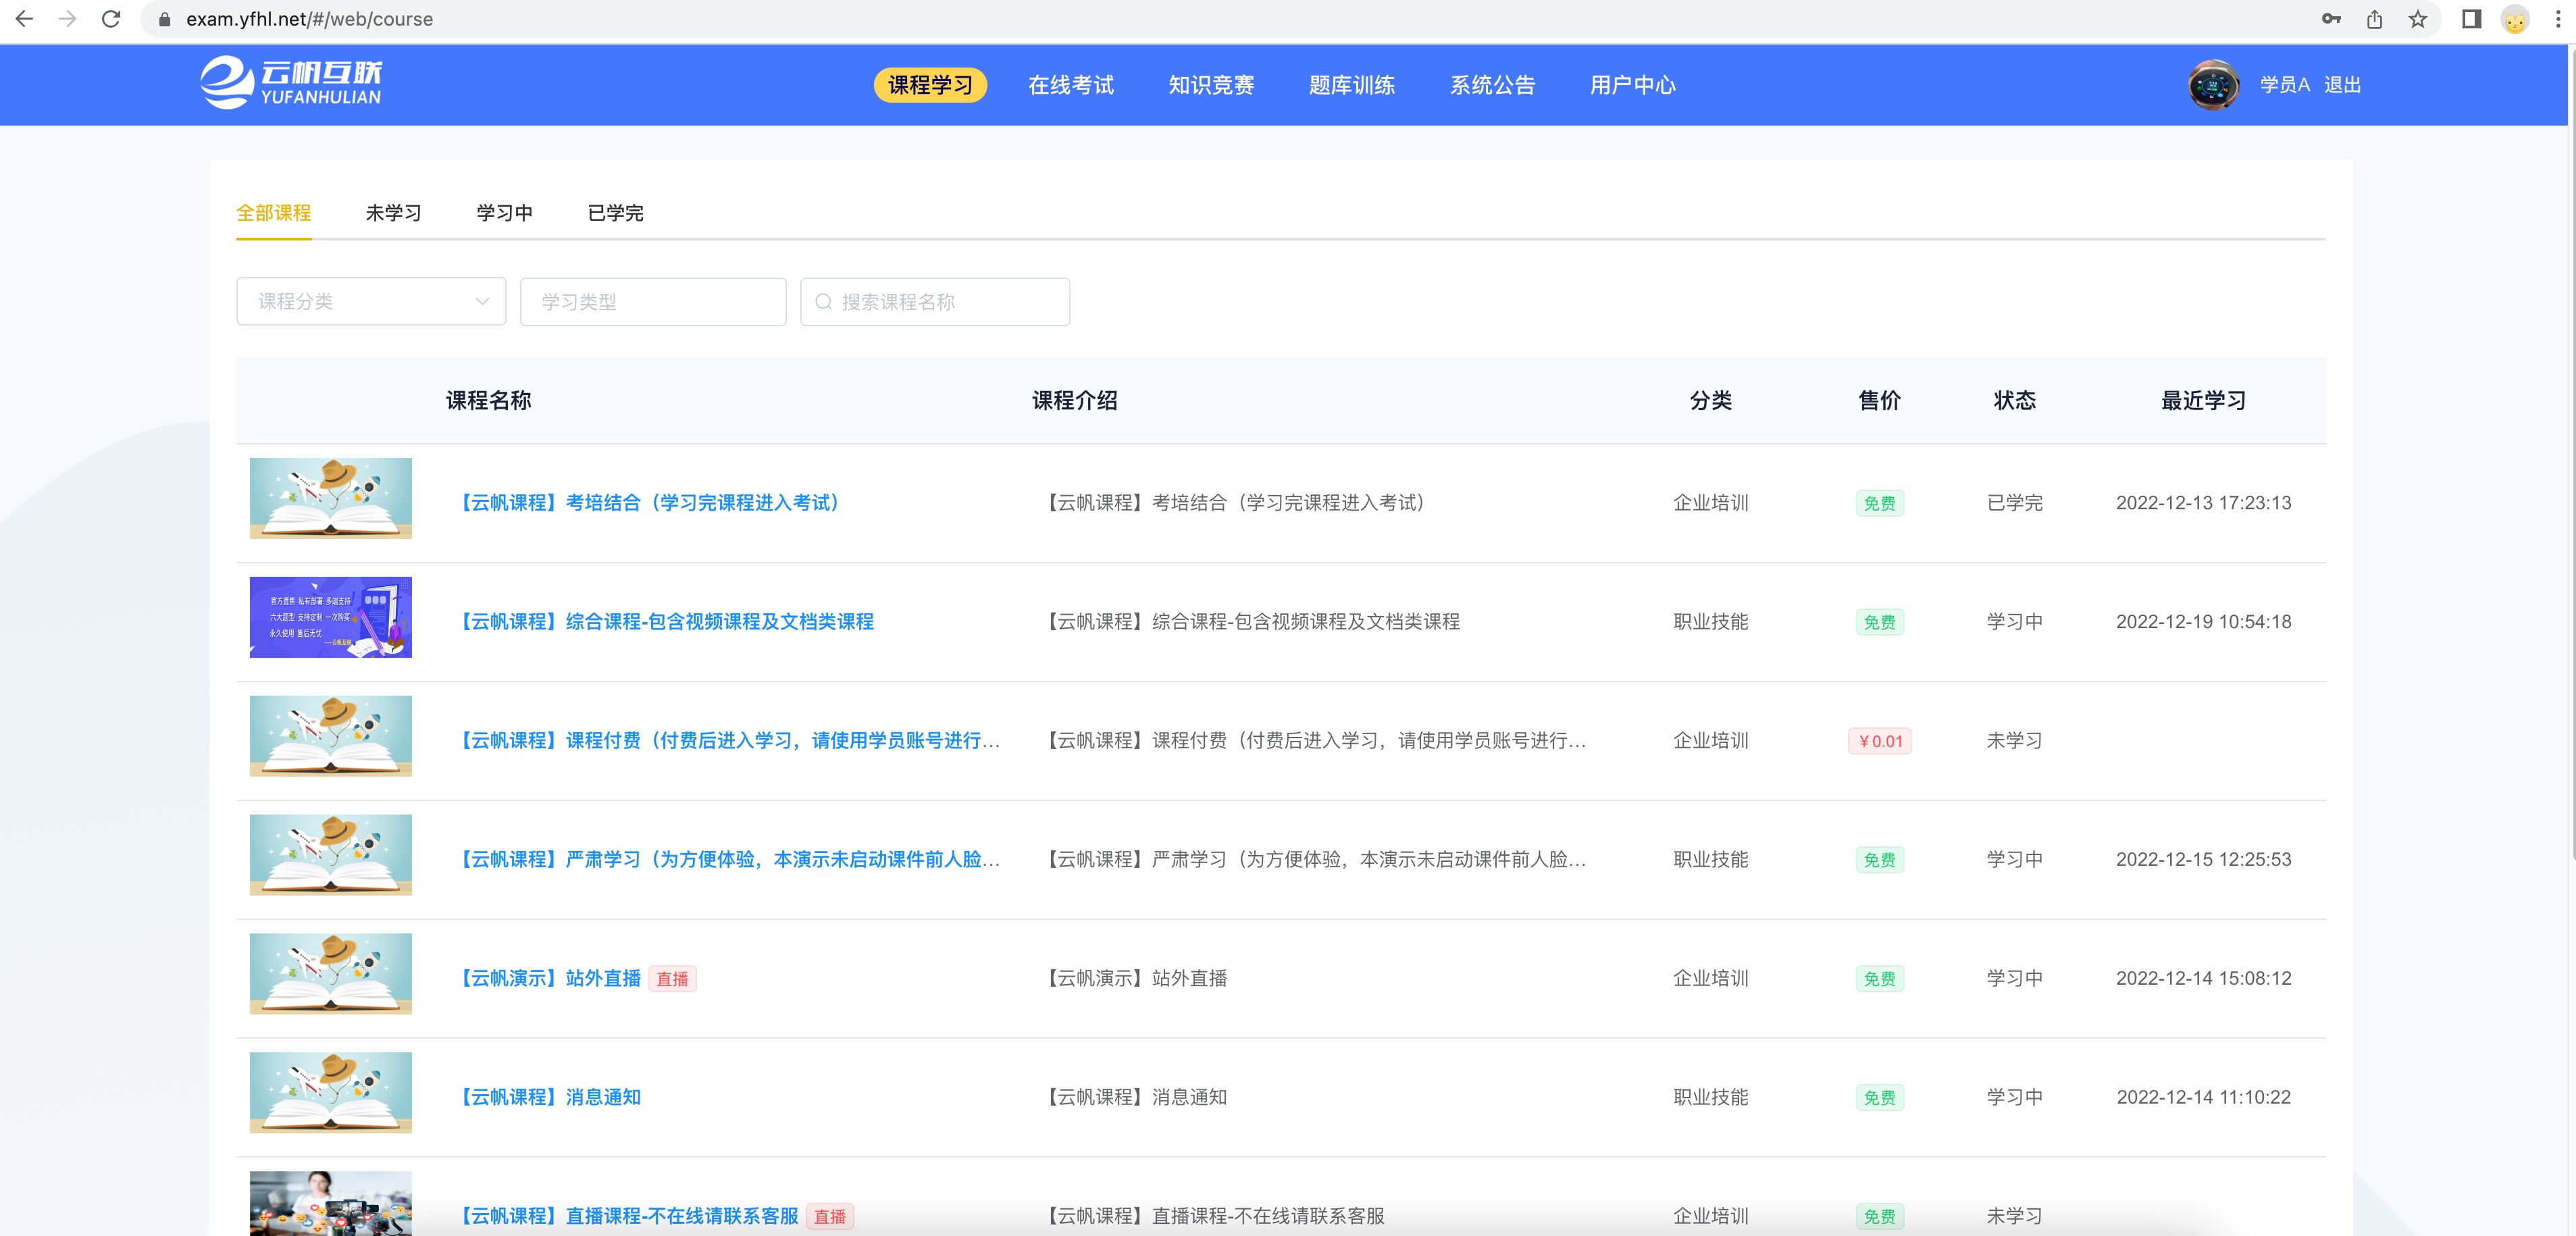Click 未学习 status in 课程付费 row

2014,741
